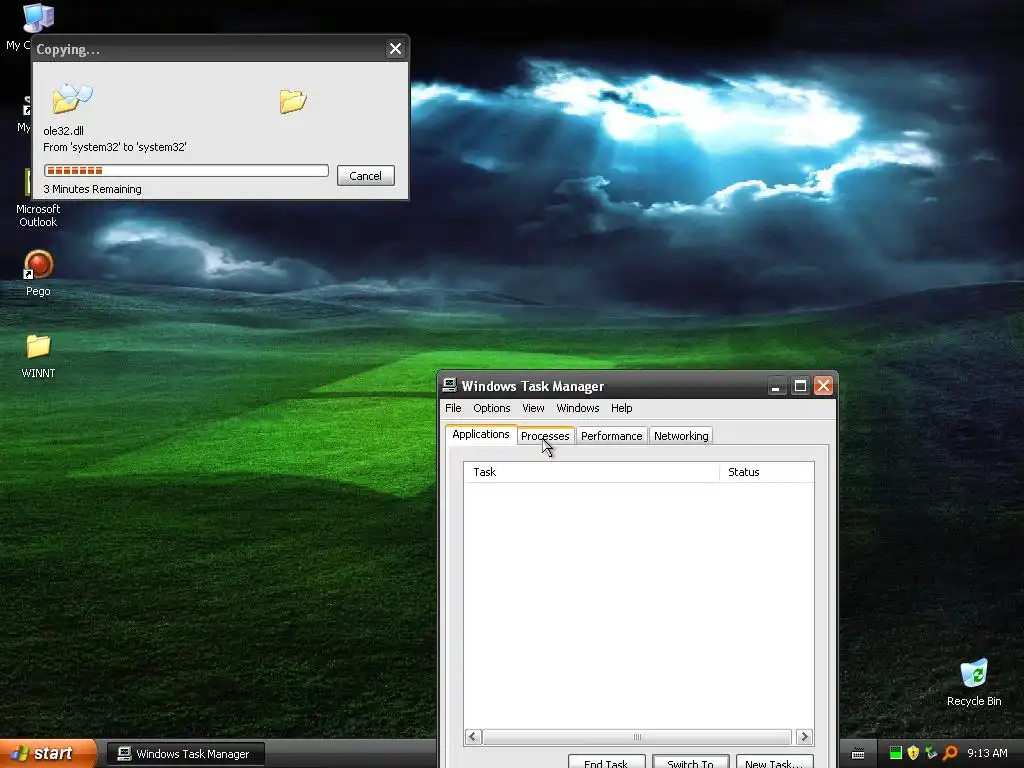Click the '3 Minutes Remaining' text
Screen dimensions: 1024x768
pyautogui.click(x=92, y=189)
